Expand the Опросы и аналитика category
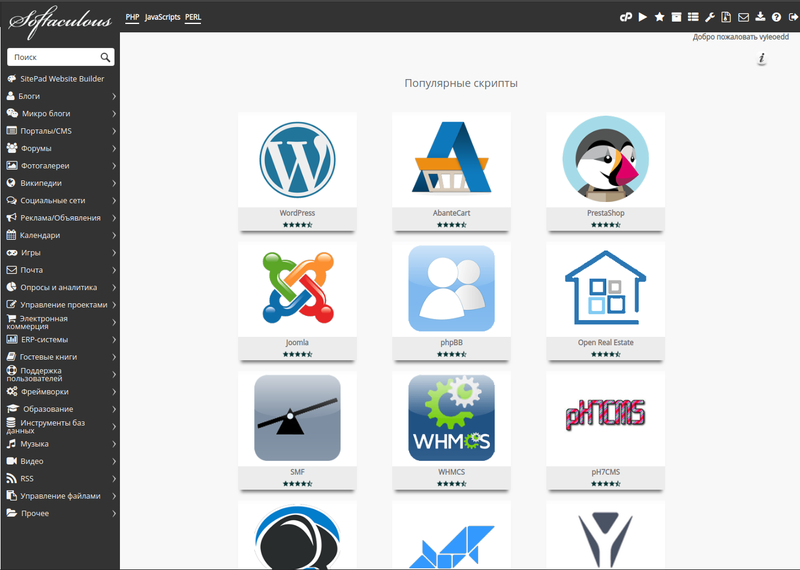 click(60, 287)
